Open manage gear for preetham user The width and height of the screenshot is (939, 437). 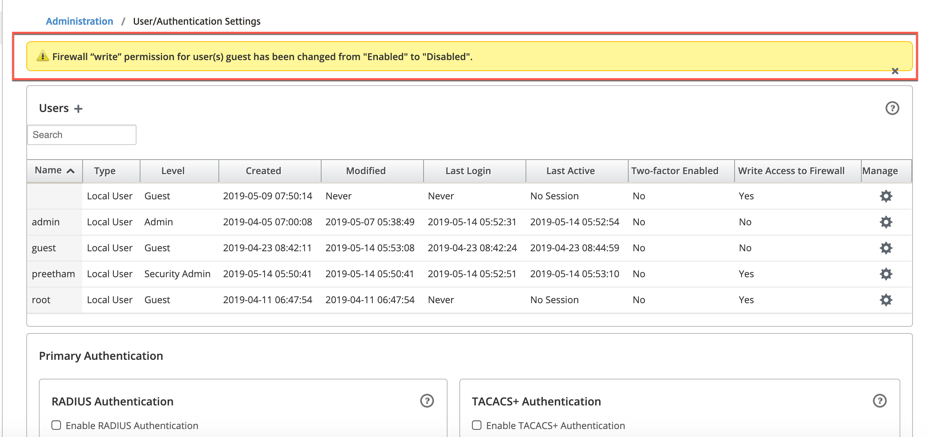pyautogui.click(x=886, y=274)
